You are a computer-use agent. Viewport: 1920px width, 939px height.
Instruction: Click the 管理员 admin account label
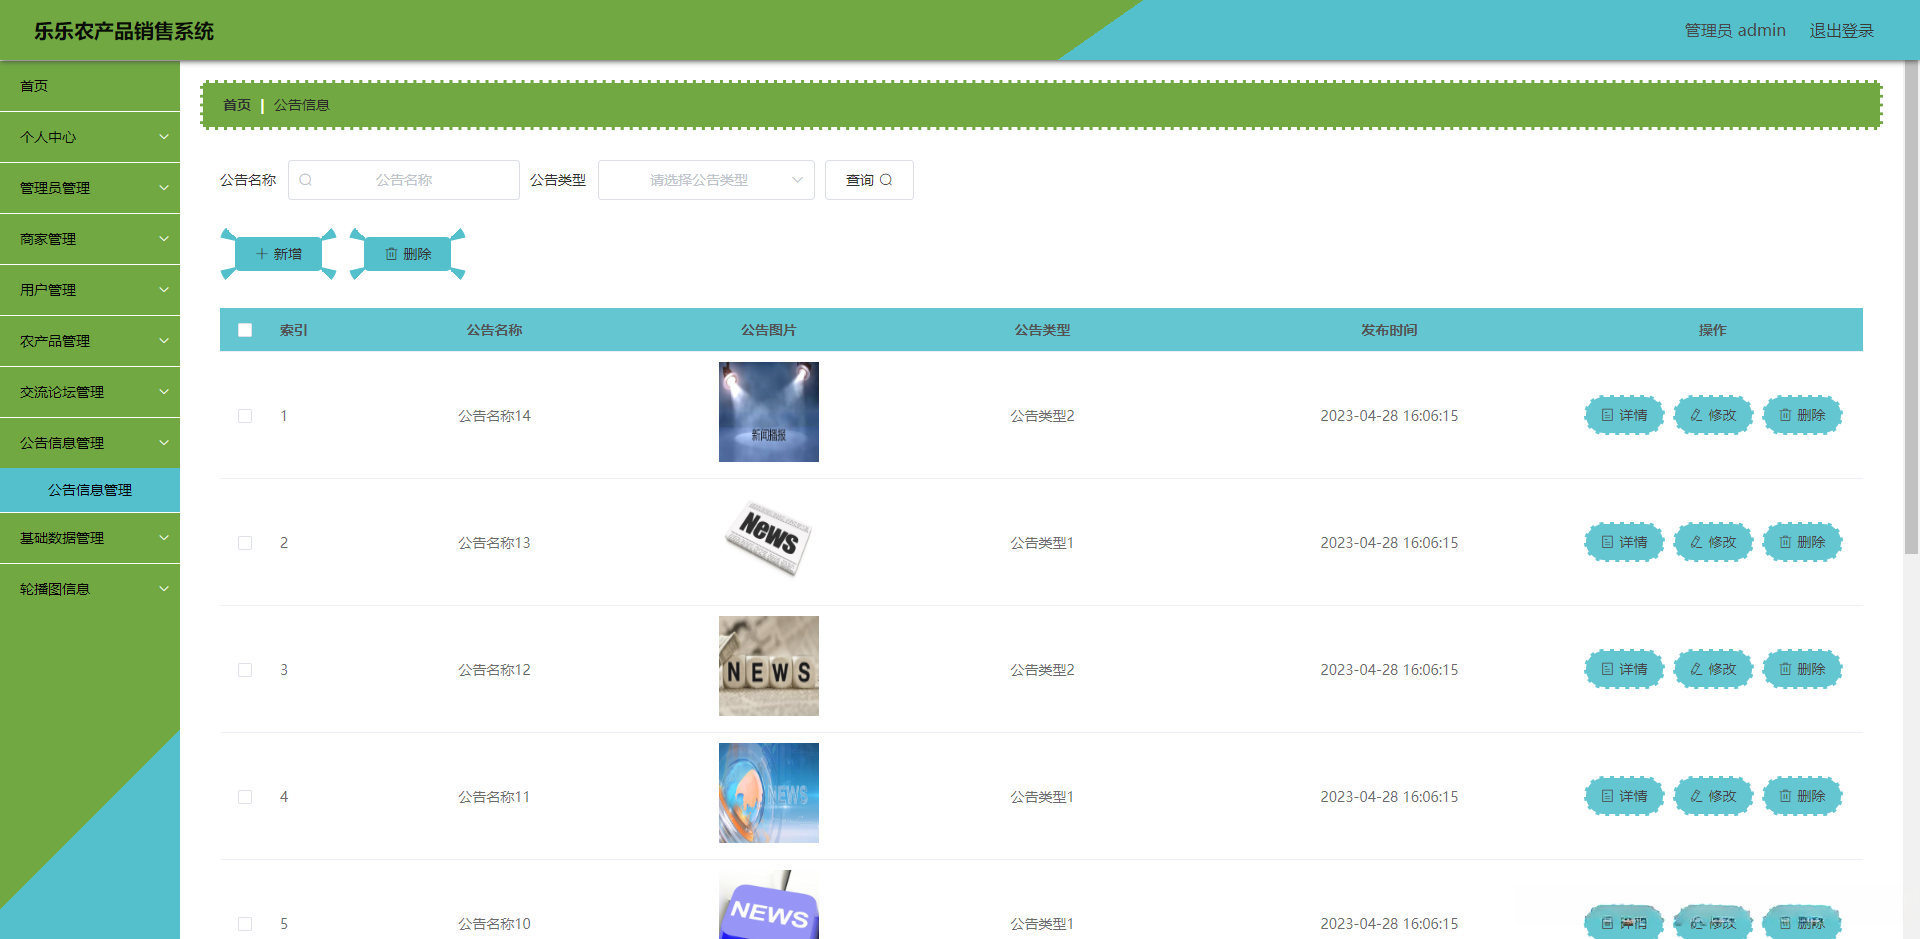tap(1735, 31)
